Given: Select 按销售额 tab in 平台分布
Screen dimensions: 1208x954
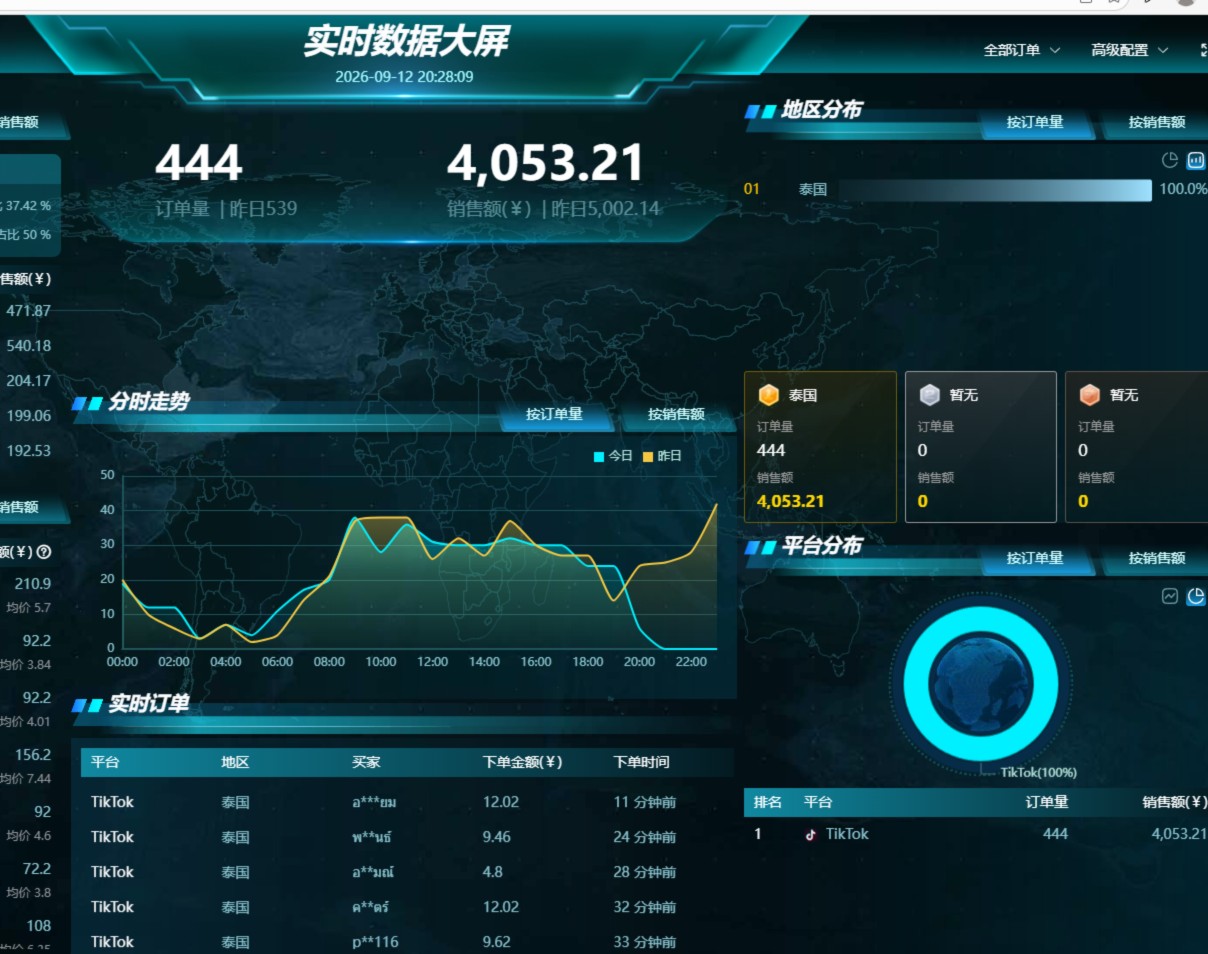Looking at the screenshot, I should (1157, 558).
